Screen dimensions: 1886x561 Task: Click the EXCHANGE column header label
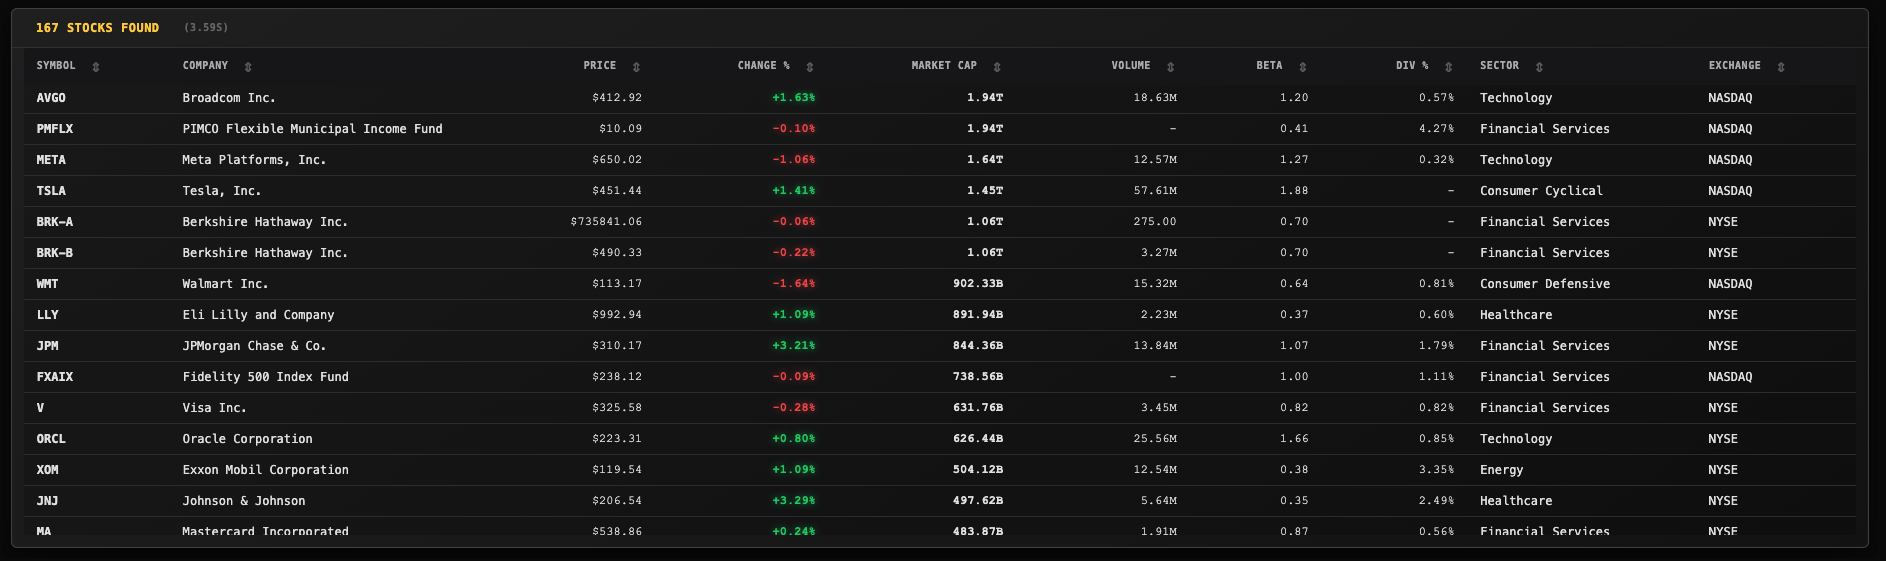pyautogui.click(x=1734, y=66)
